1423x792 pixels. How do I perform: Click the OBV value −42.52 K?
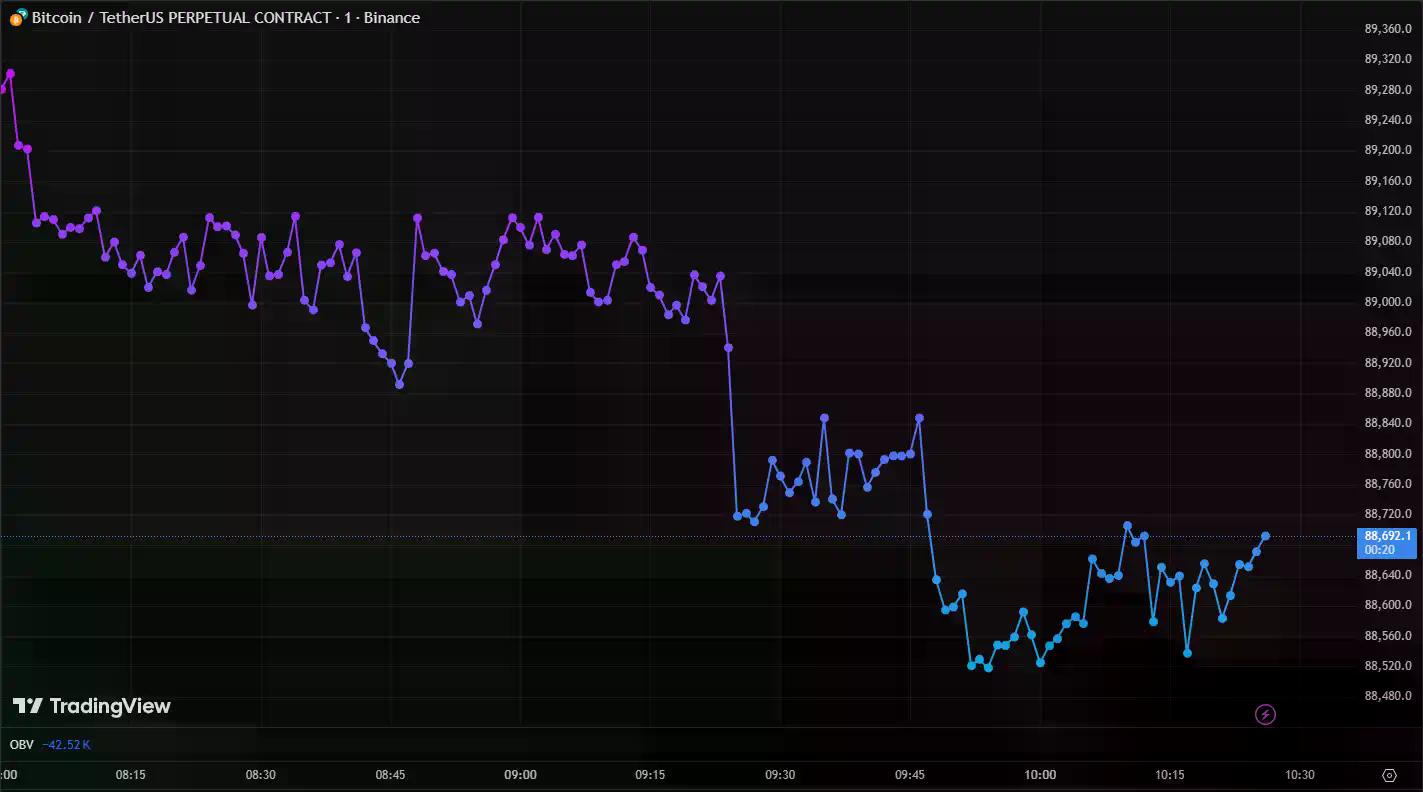67,745
